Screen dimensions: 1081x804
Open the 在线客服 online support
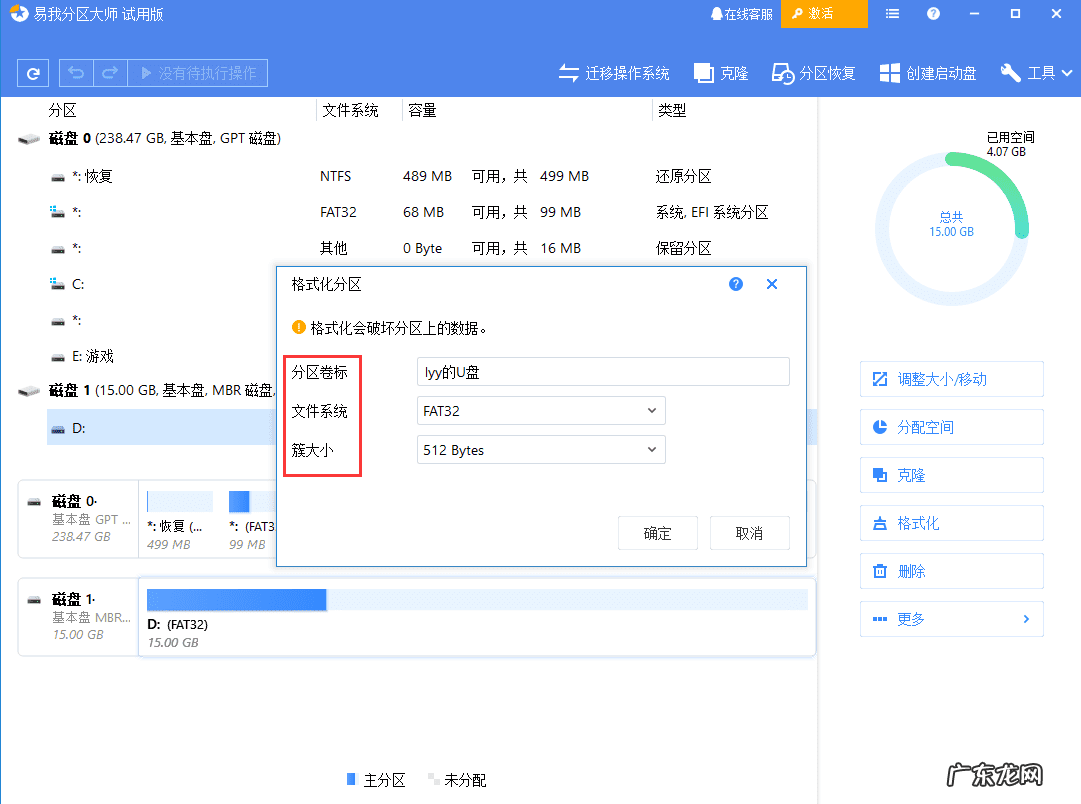click(741, 14)
